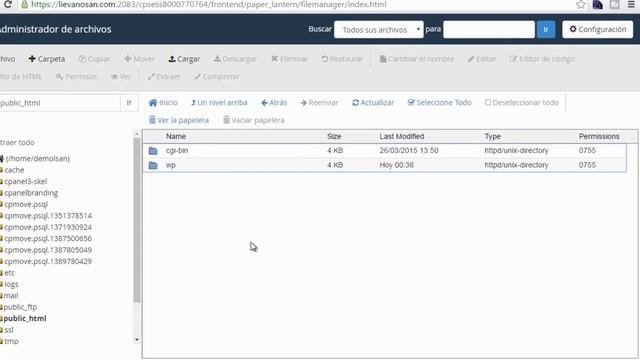Click Deseleccionar todo
Screen dimensions: 640x360
pyautogui.click(x=522, y=102)
